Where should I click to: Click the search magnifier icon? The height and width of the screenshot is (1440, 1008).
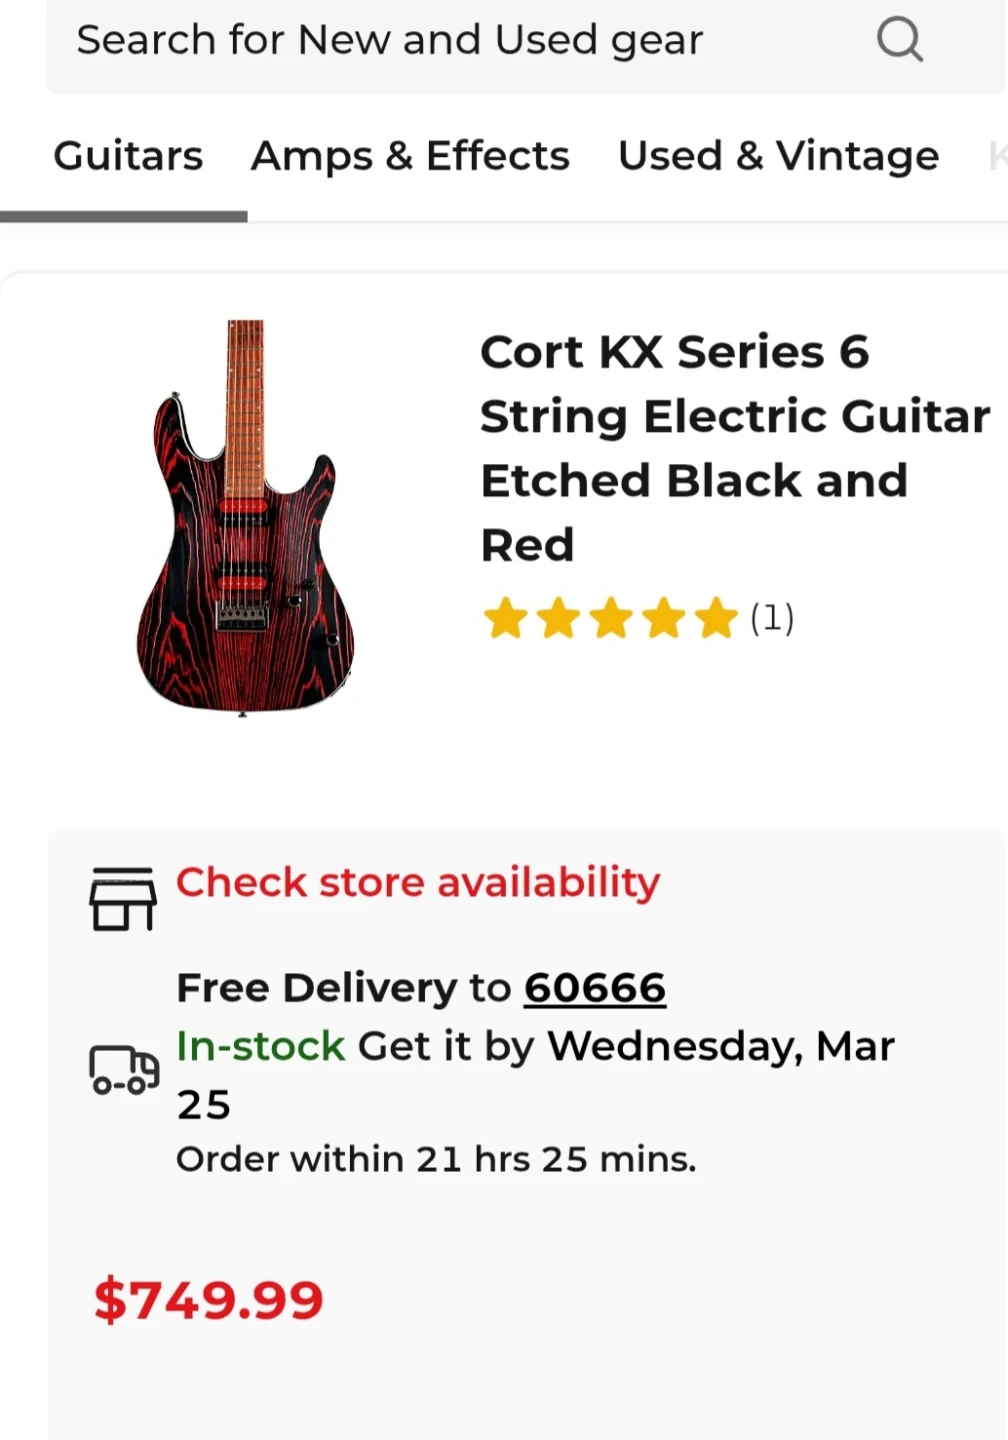899,41
